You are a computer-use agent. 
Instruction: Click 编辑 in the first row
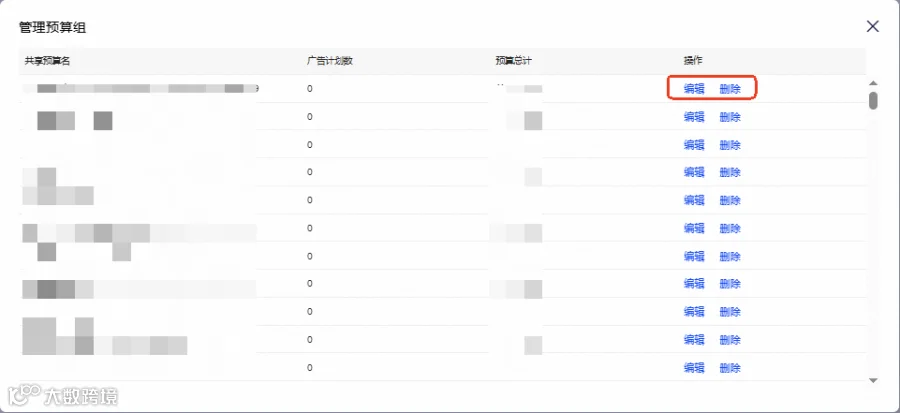pyautogui.click(x=694, y=89)
